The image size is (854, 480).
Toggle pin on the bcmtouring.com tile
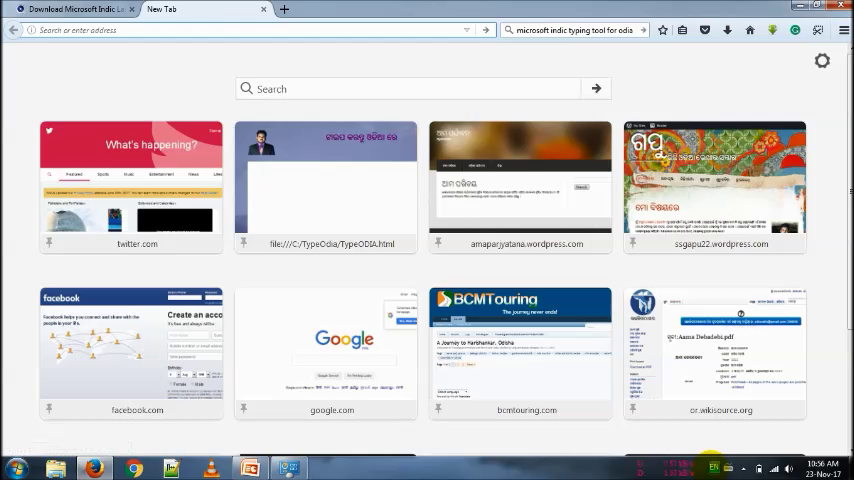pyautogui.click(x=438, y=409)
